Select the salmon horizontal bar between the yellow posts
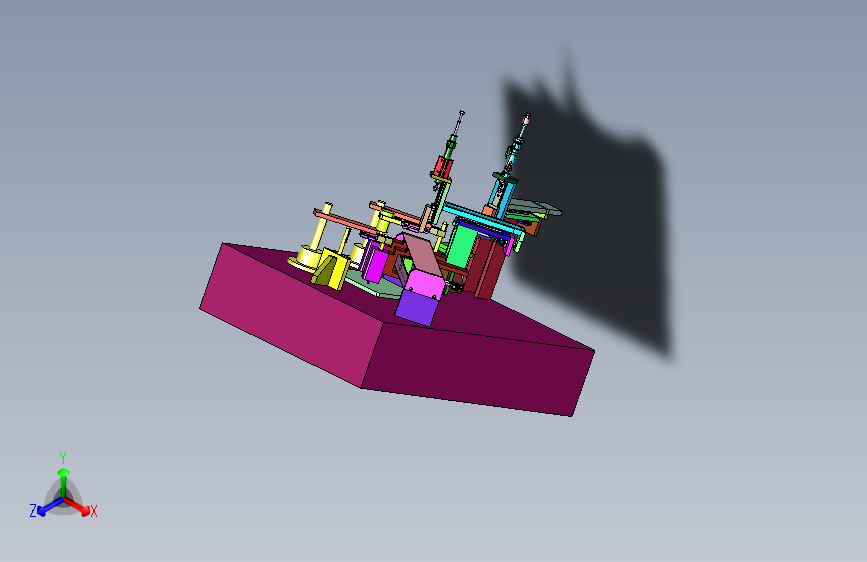The width and height of the screenshot is (867, 562). pos(348,221)
